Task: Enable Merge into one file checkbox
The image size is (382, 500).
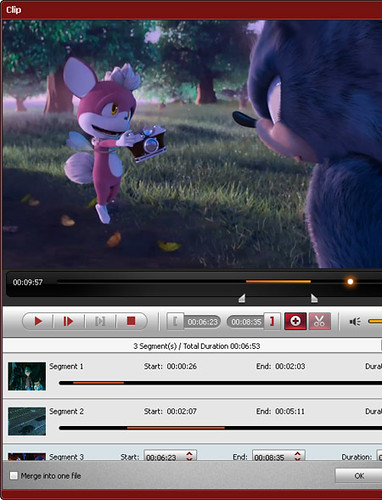Action: [14, 476]
